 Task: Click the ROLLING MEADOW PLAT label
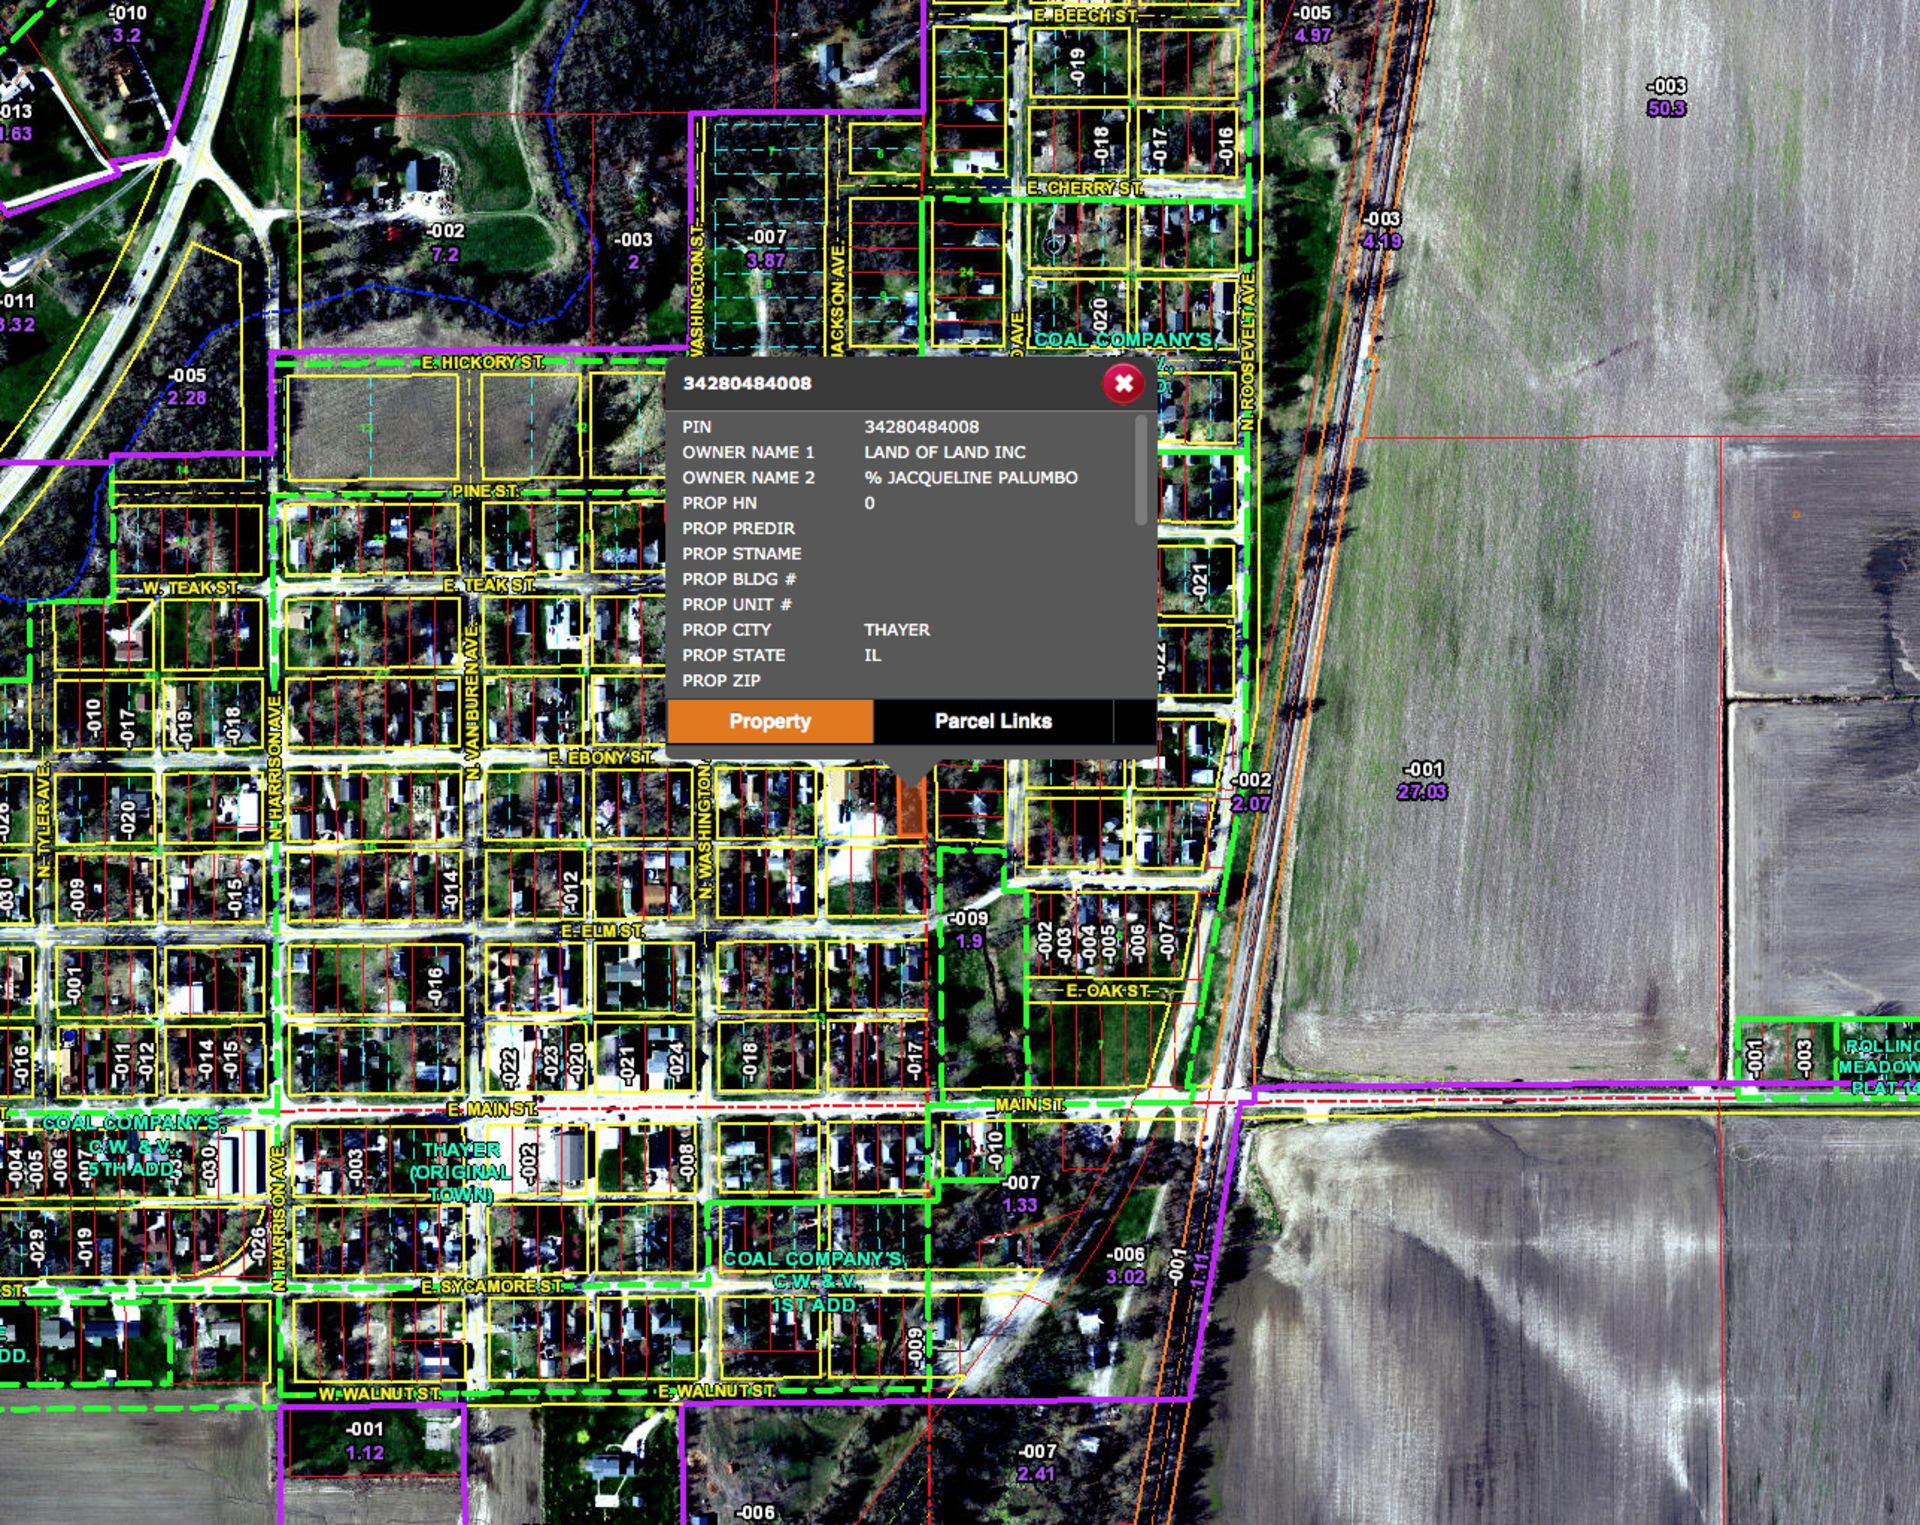(x=1880, y=1066)
